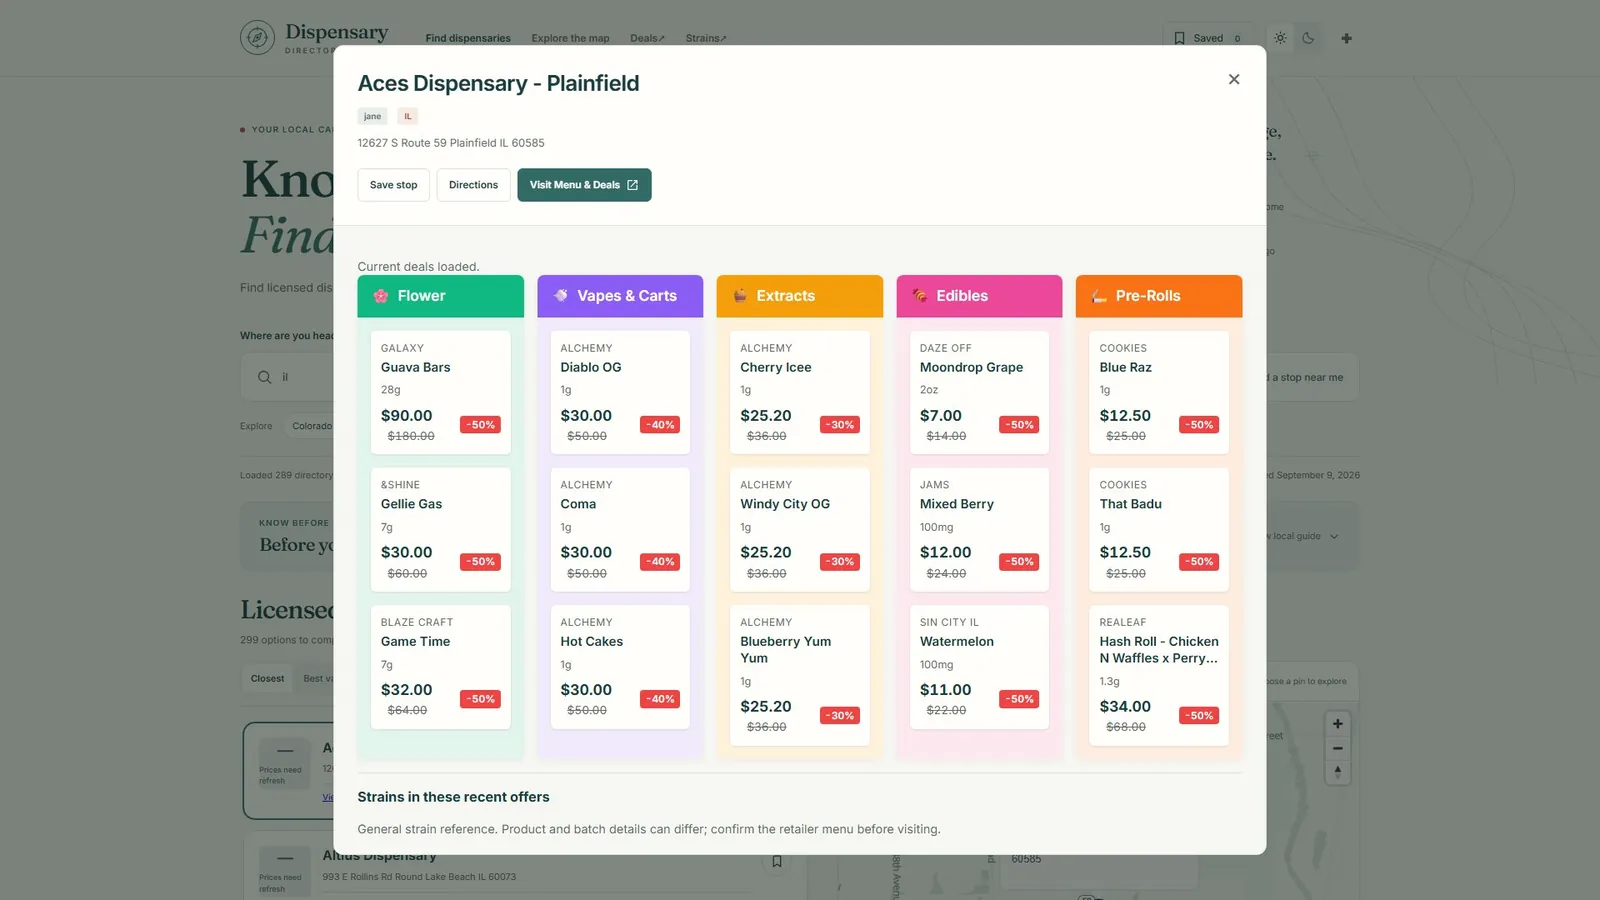Select the Flower column header
1600x900 pixels.
click(x=441, y=296)
